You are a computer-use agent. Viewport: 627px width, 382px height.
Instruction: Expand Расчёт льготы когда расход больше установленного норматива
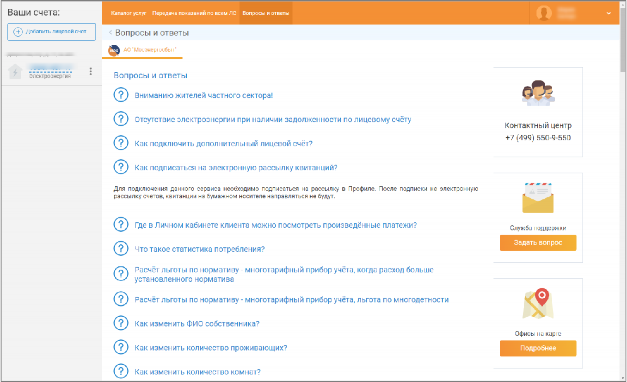click(x=284, y=274)
